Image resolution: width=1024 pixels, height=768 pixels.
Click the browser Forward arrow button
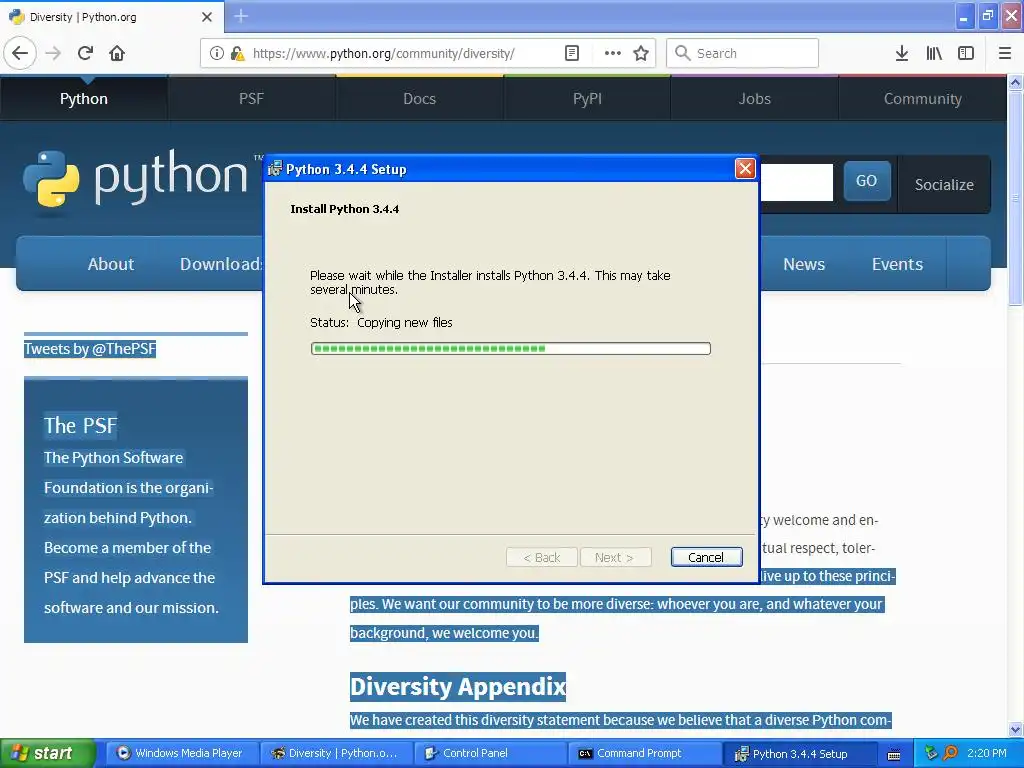point(54,53)
